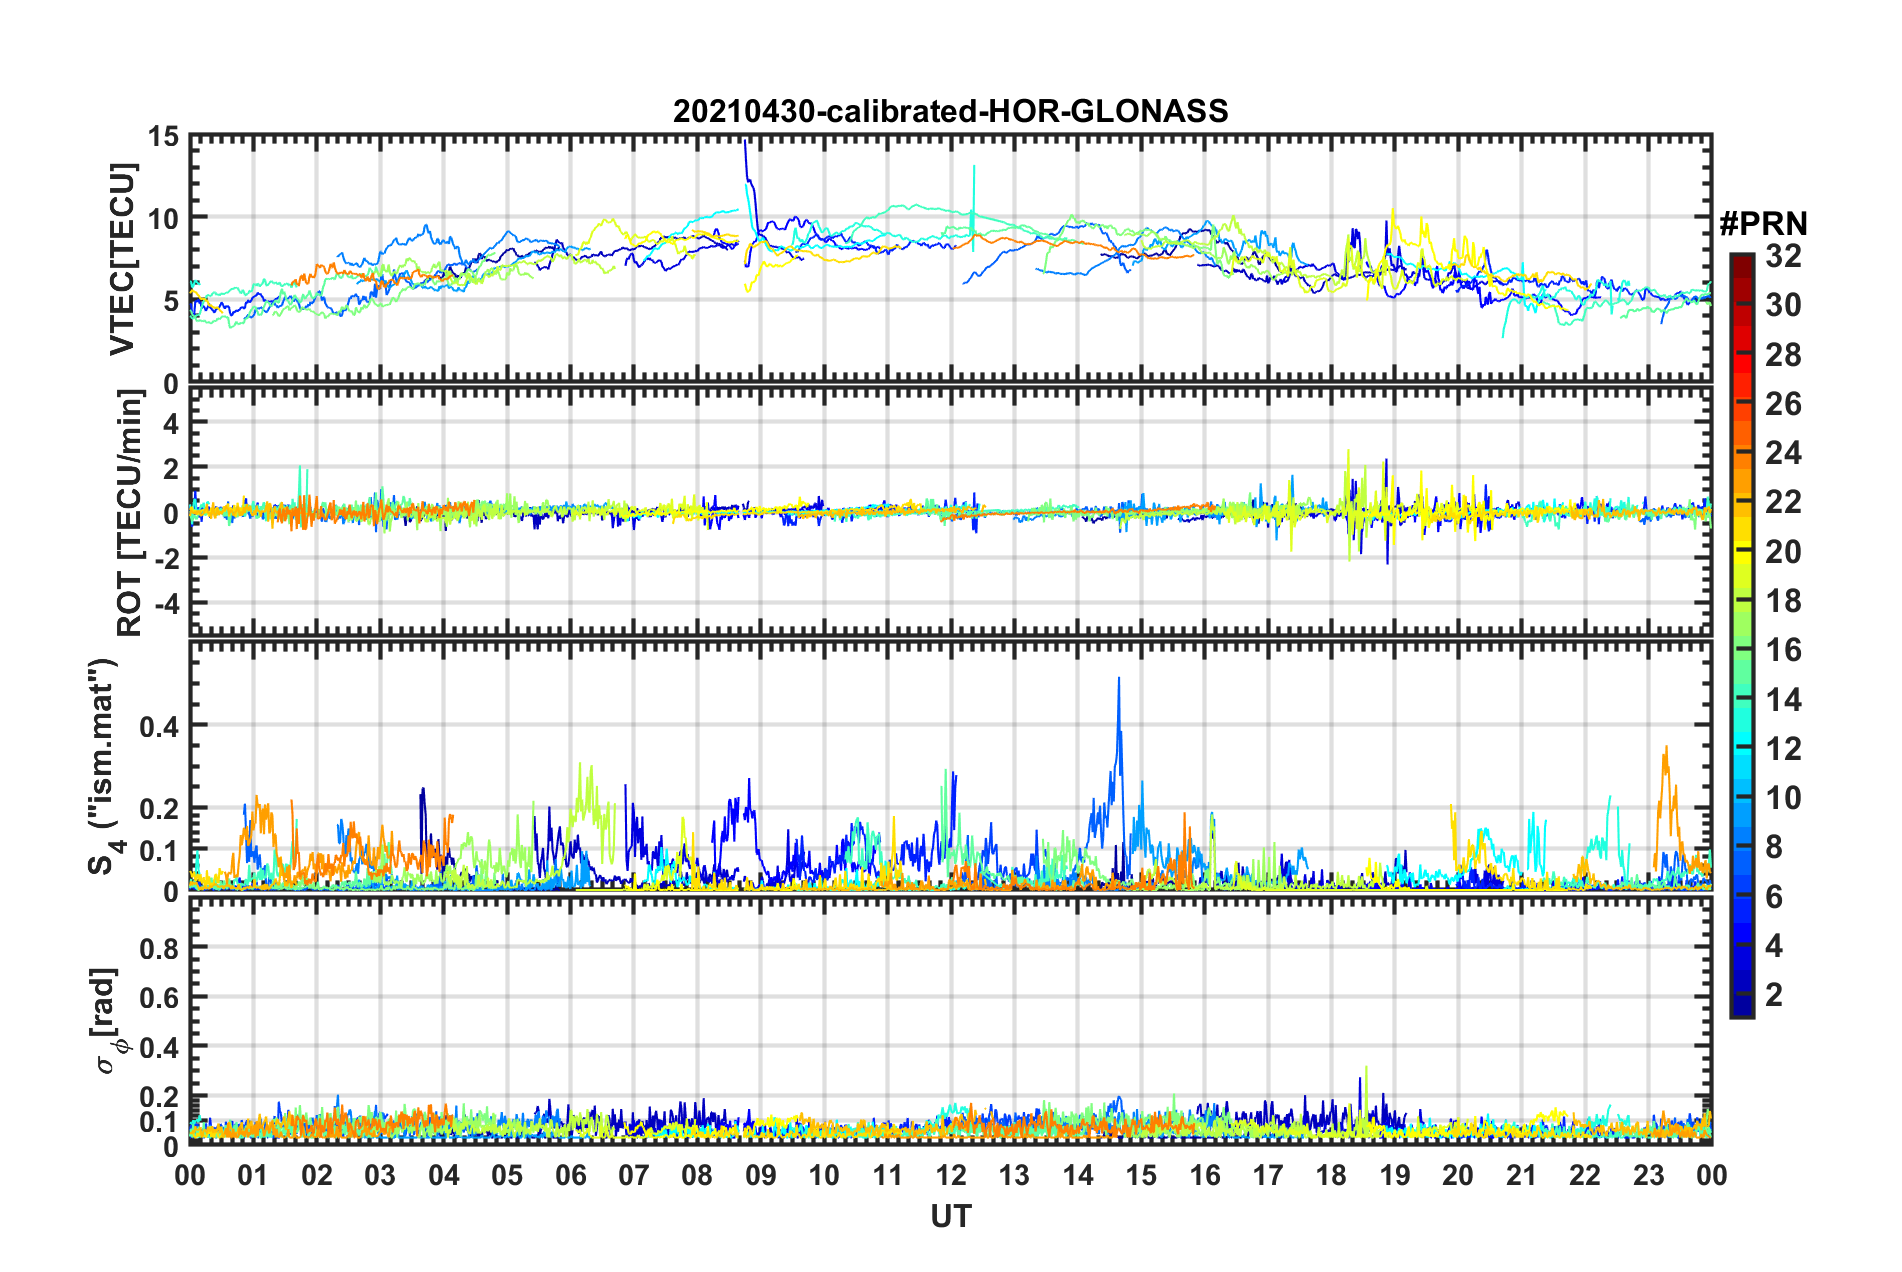
Task: Click the S4 axis tick label 0.4
Action: click(x=160, y=726)
